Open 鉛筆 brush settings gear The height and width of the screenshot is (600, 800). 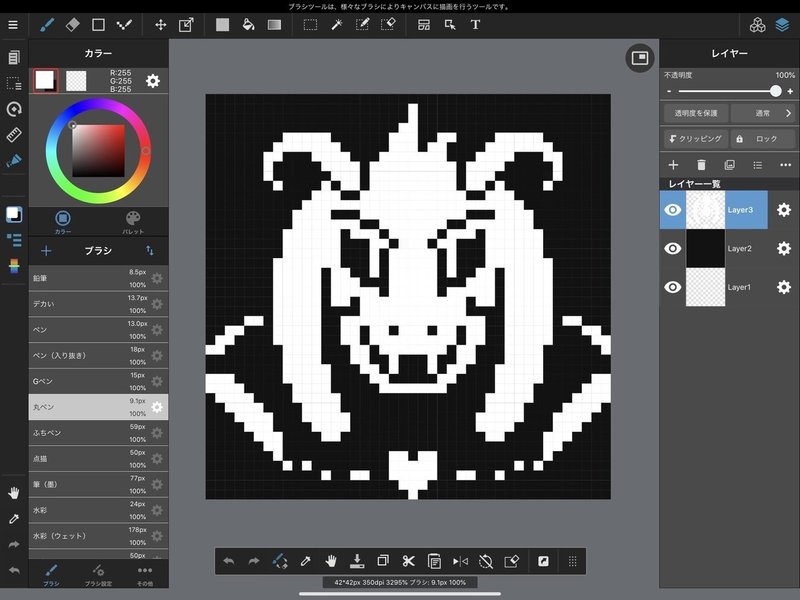click(157, 278)
